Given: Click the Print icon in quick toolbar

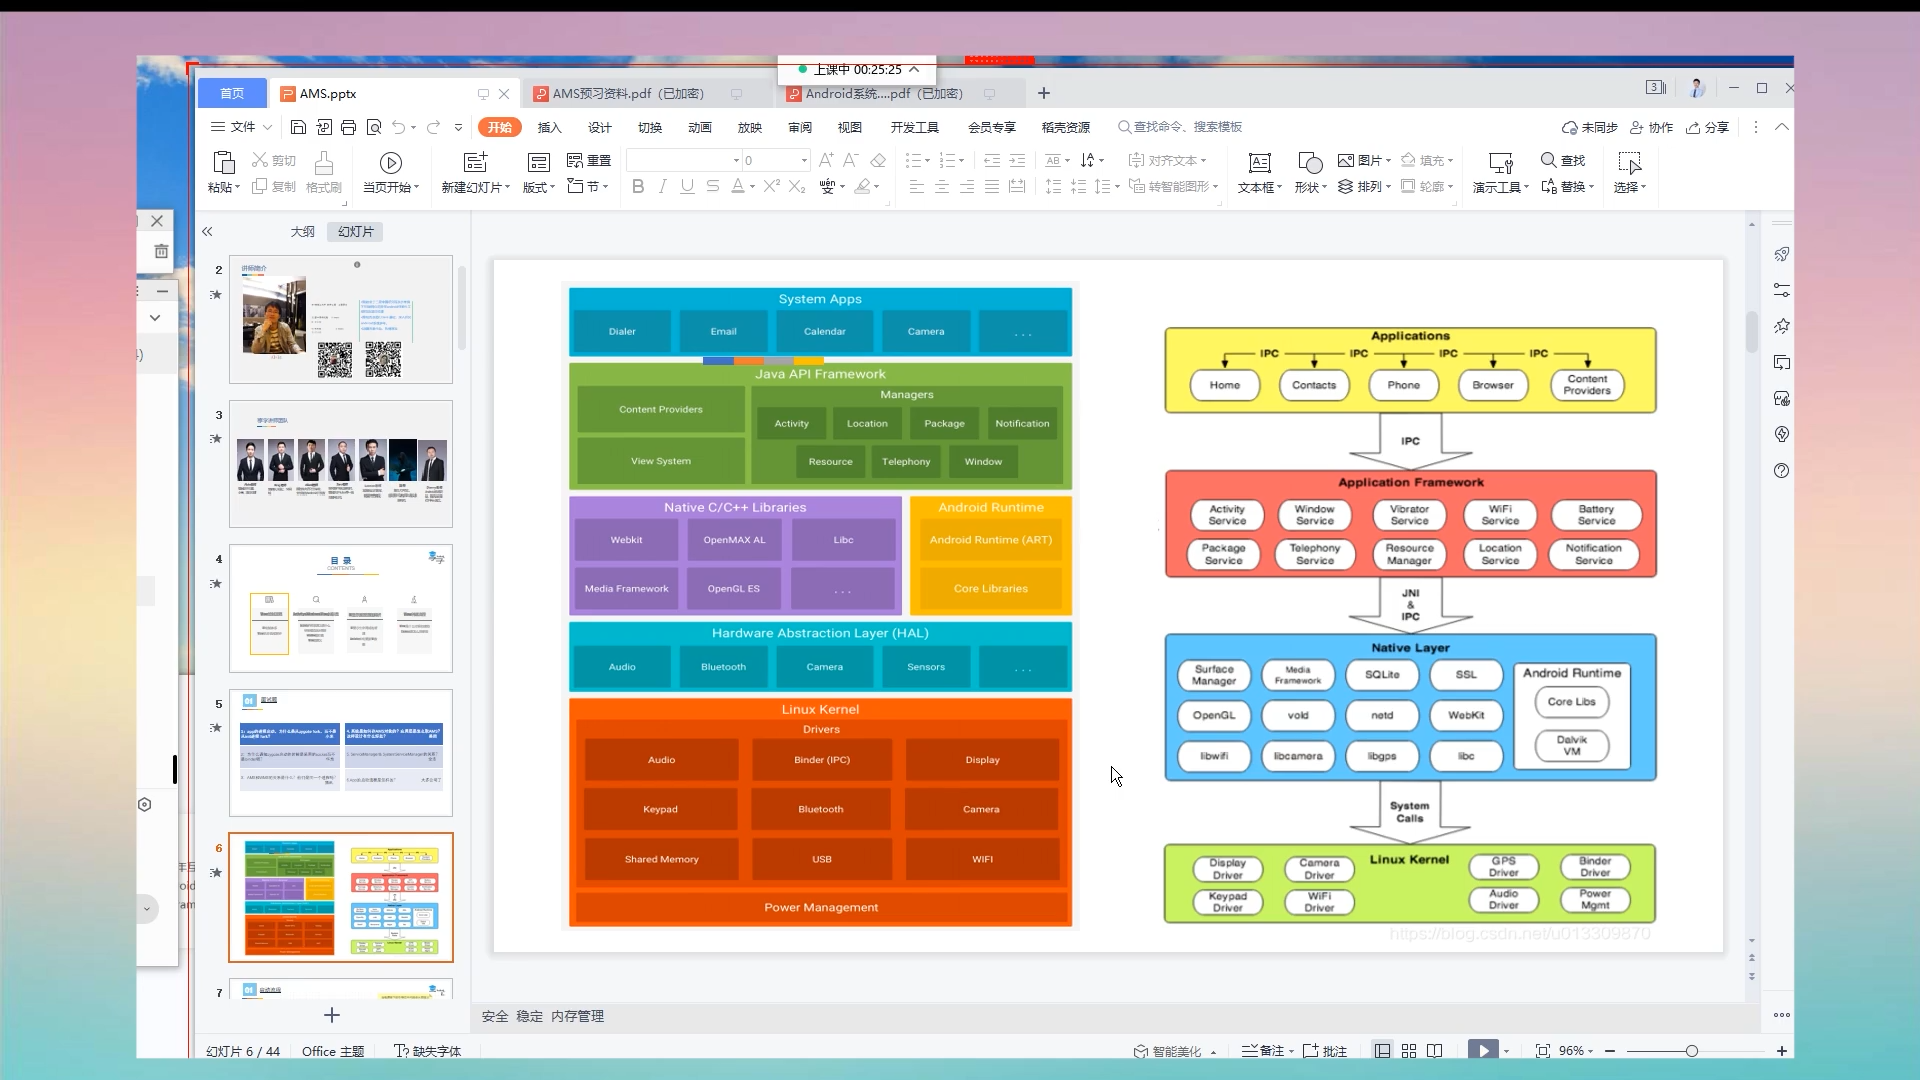Looking at the screenshot, I should pos(348,127).
